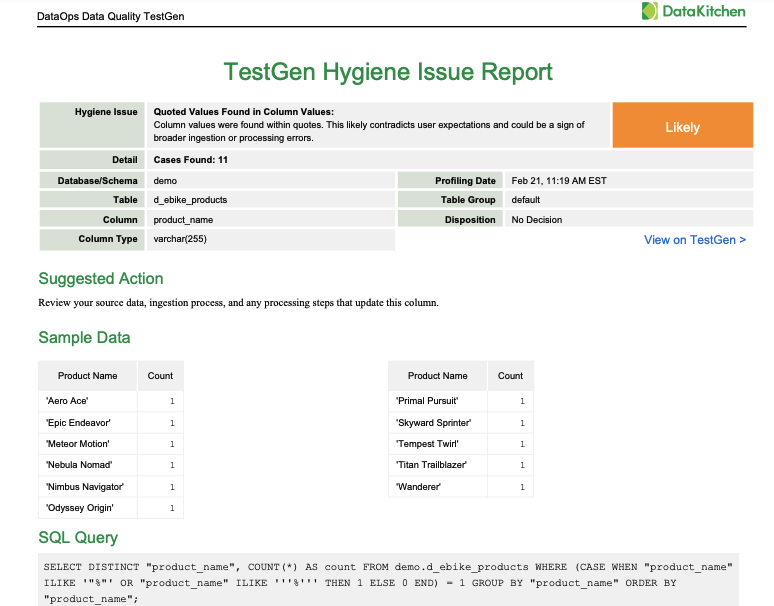Click the No Decision disposition value
The image size is (774, 606).
pyautogui.click(x=537, y=220)
